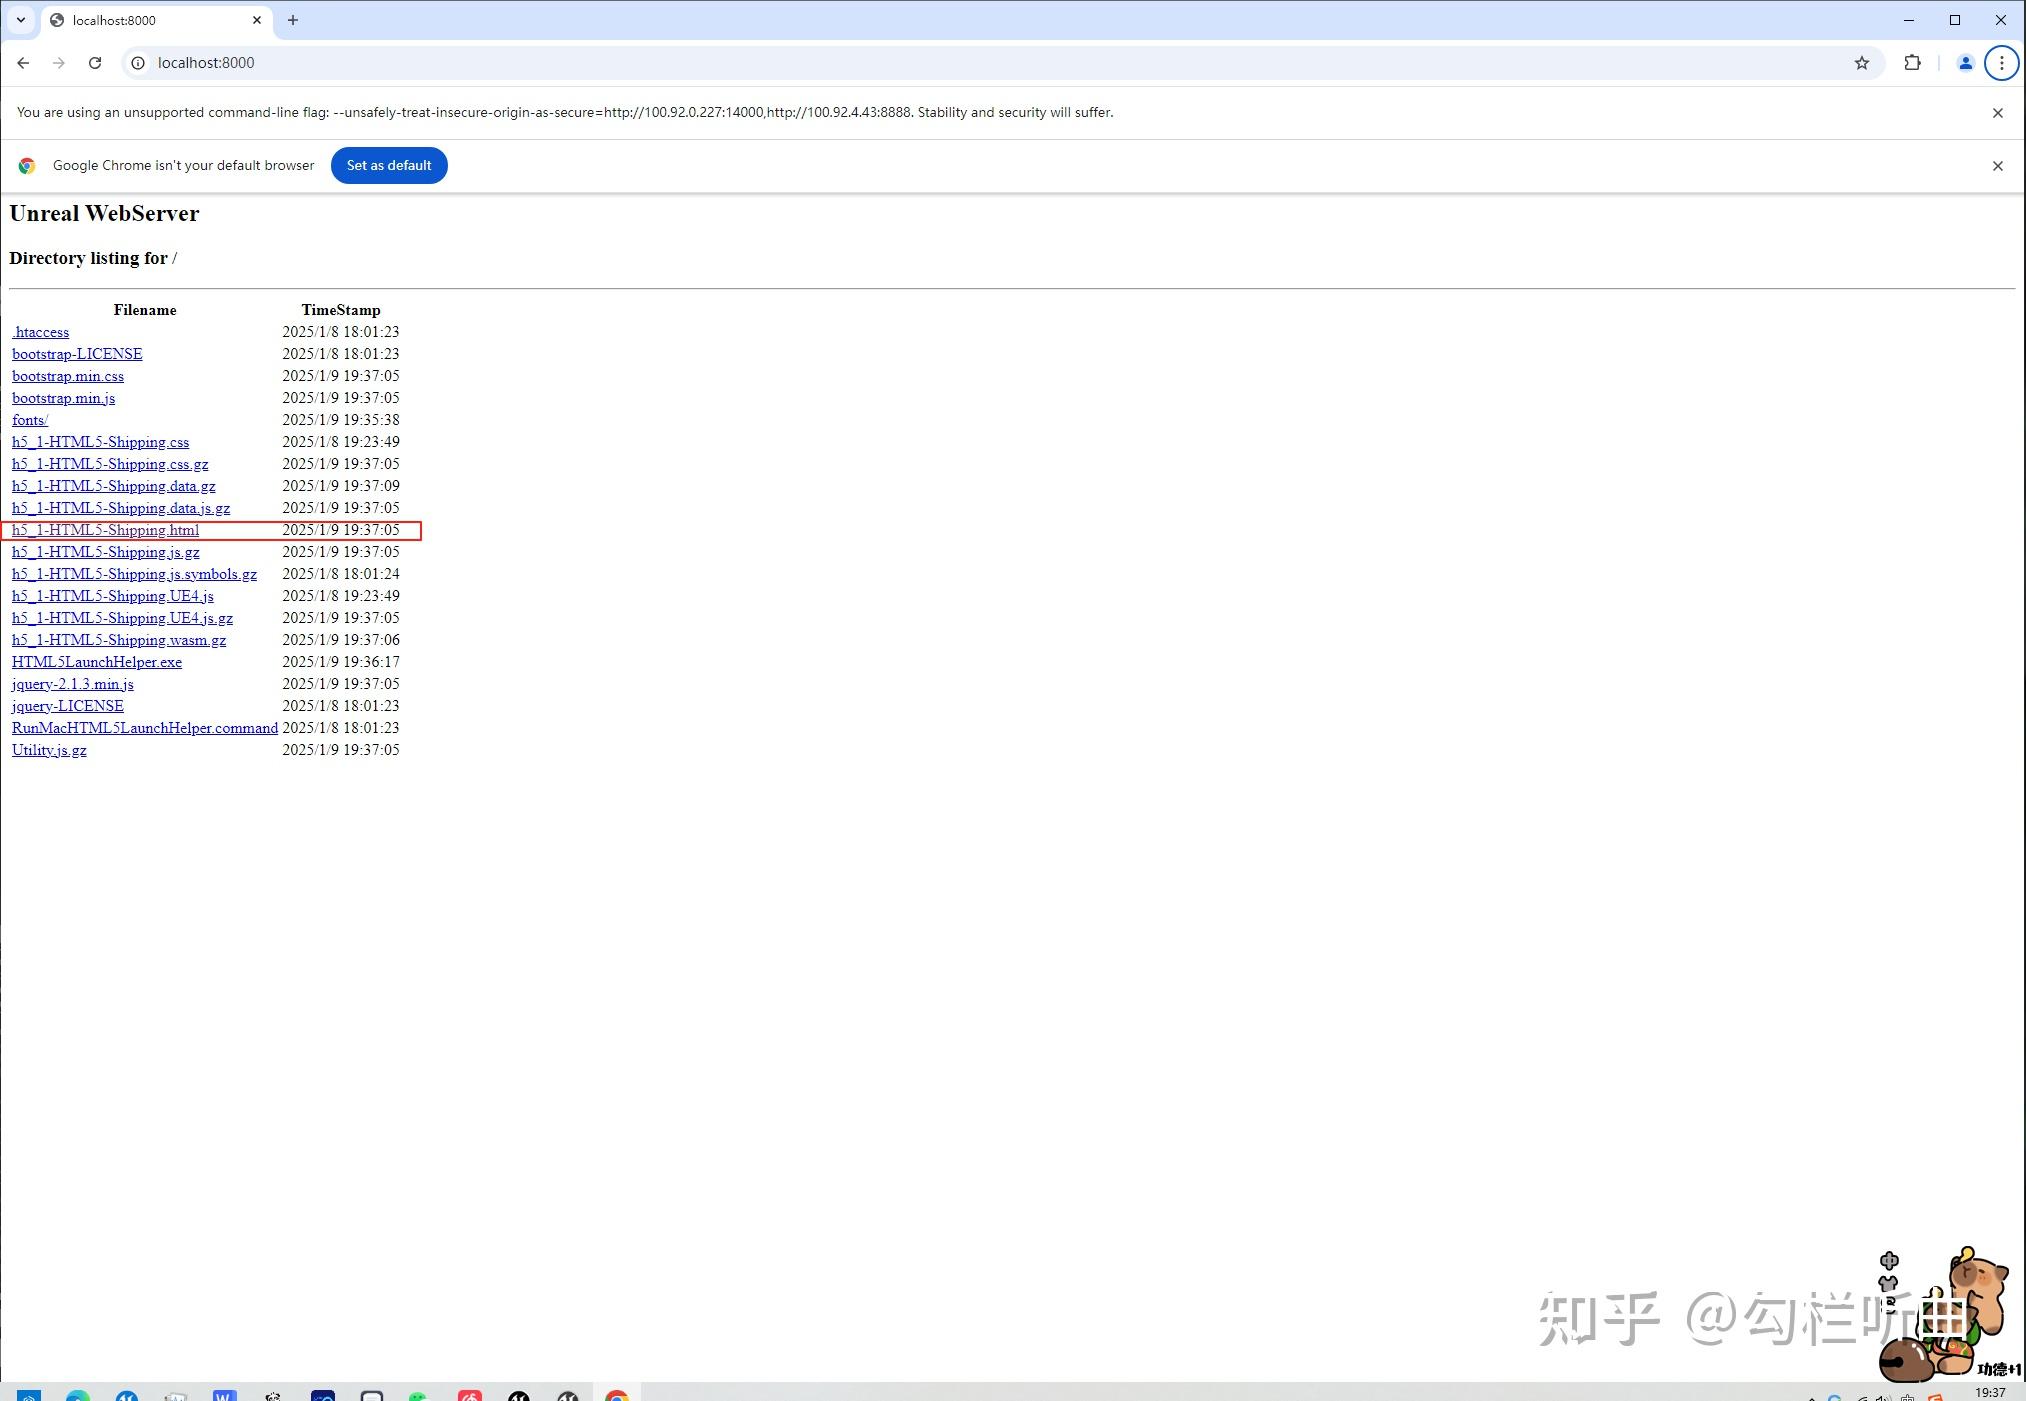The width and height of the screenshot is (2026, 1401).
Task: Reload the current page
Action: click(95, 62)
